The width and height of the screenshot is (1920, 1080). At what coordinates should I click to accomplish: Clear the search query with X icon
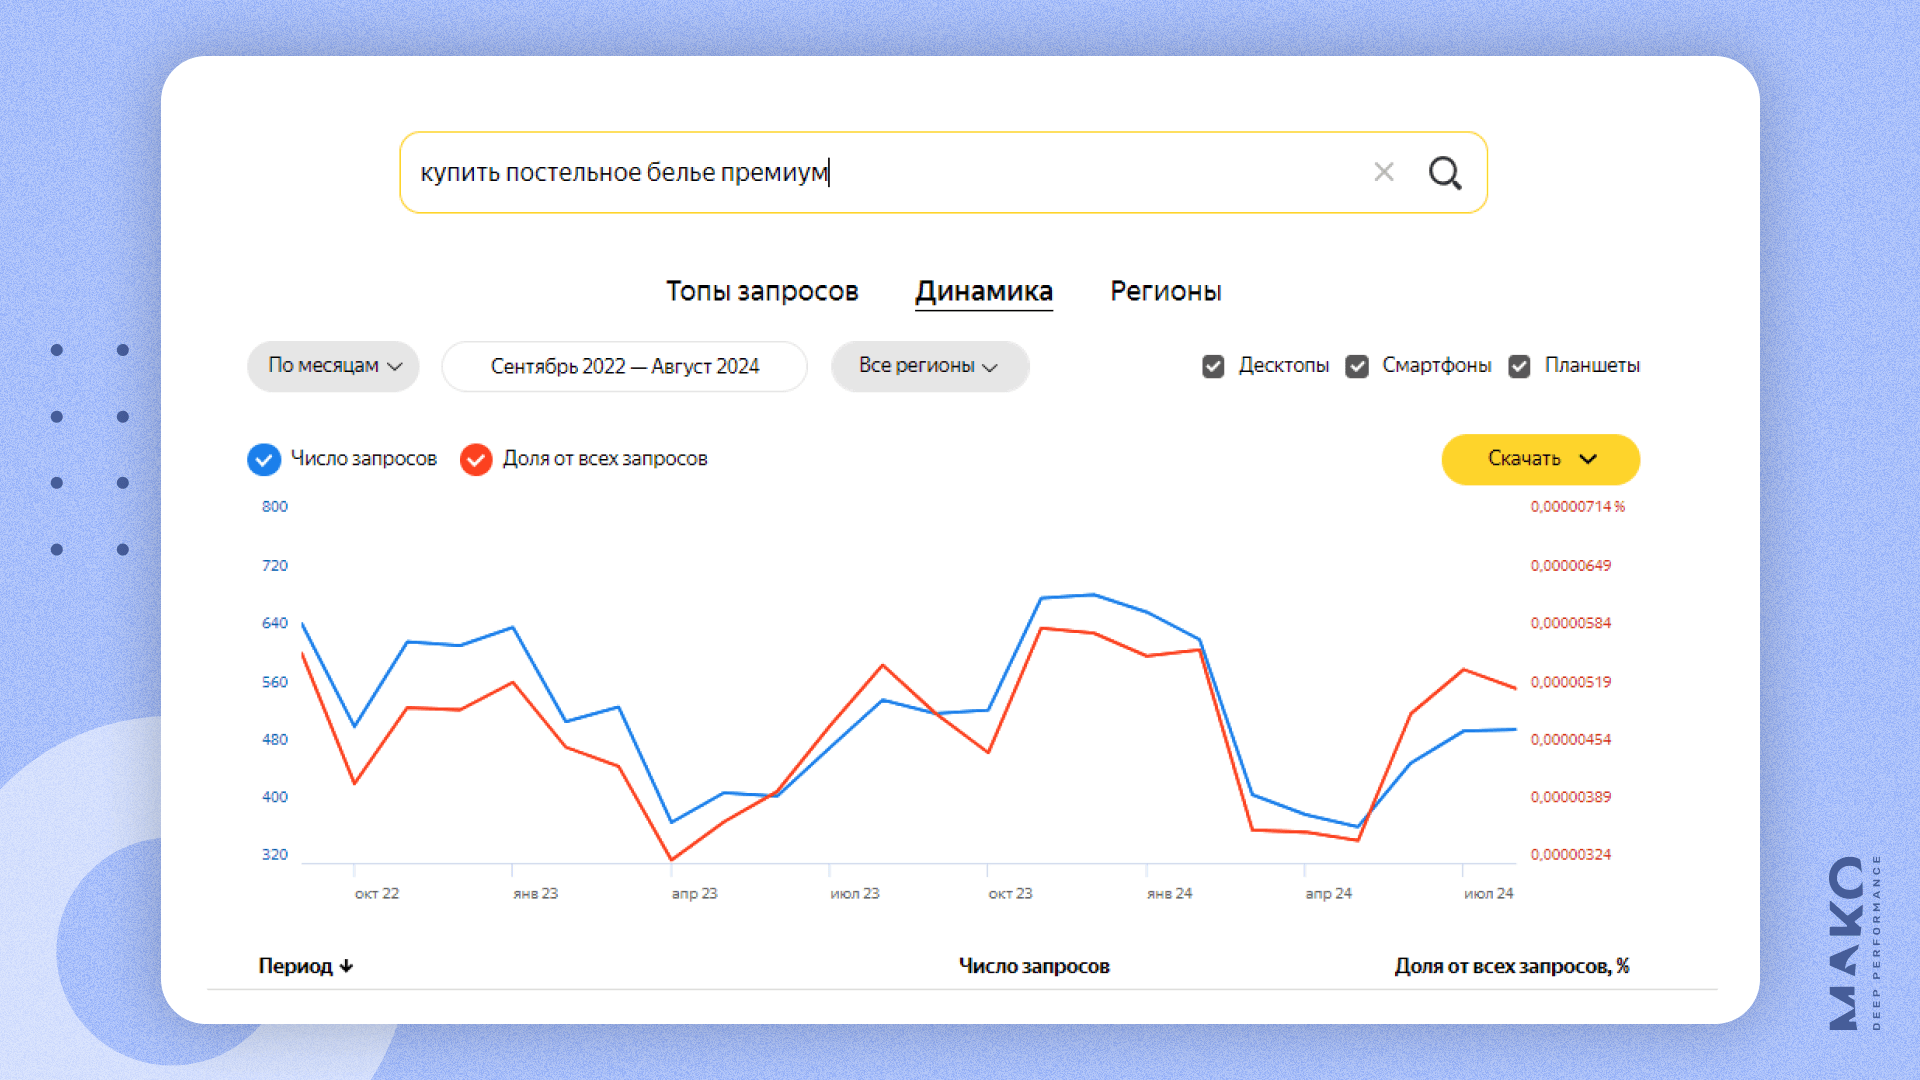click(x=1384, y=172)
